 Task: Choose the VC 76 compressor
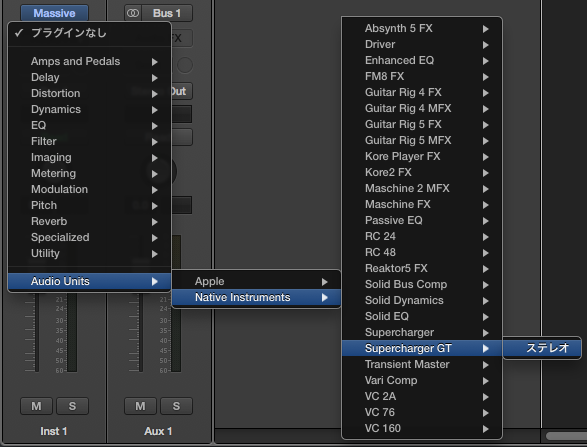(x=422, y=413)
